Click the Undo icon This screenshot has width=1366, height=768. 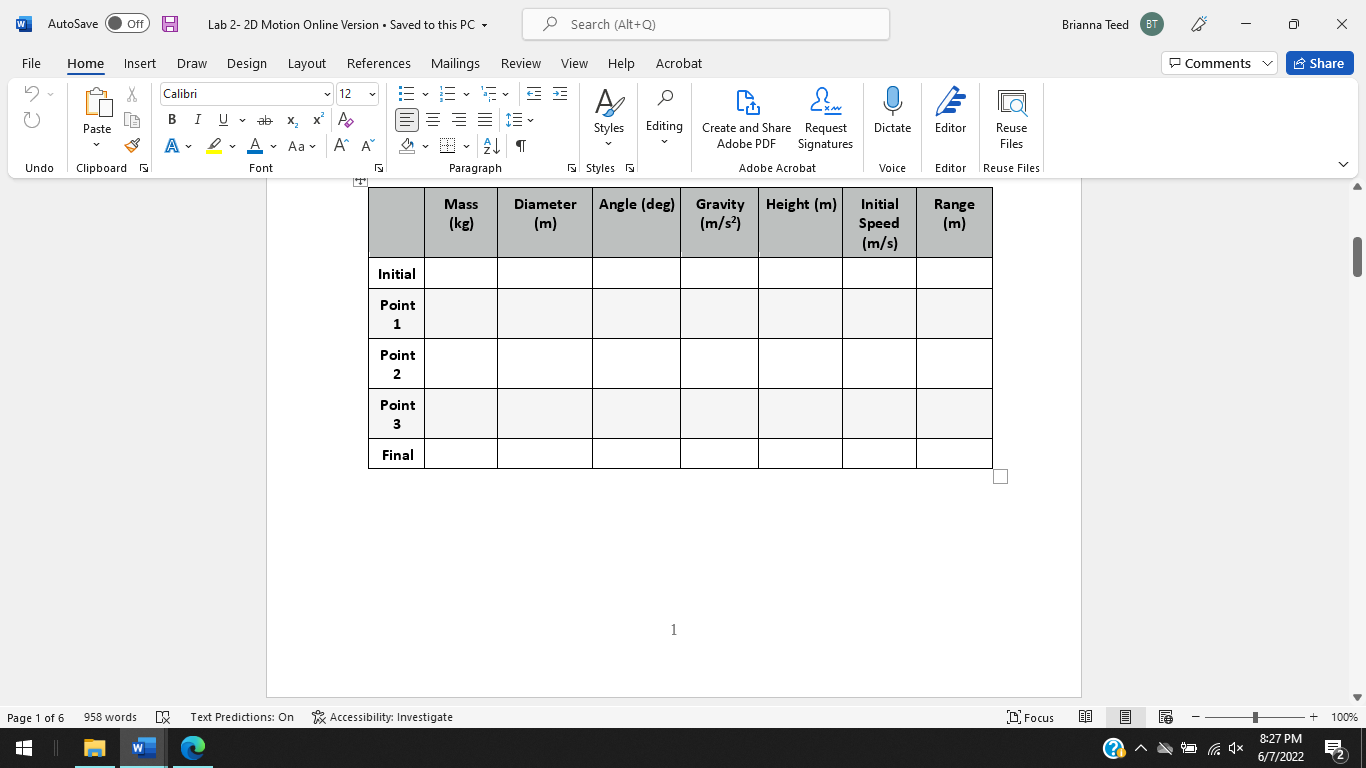tap(32, 94)
